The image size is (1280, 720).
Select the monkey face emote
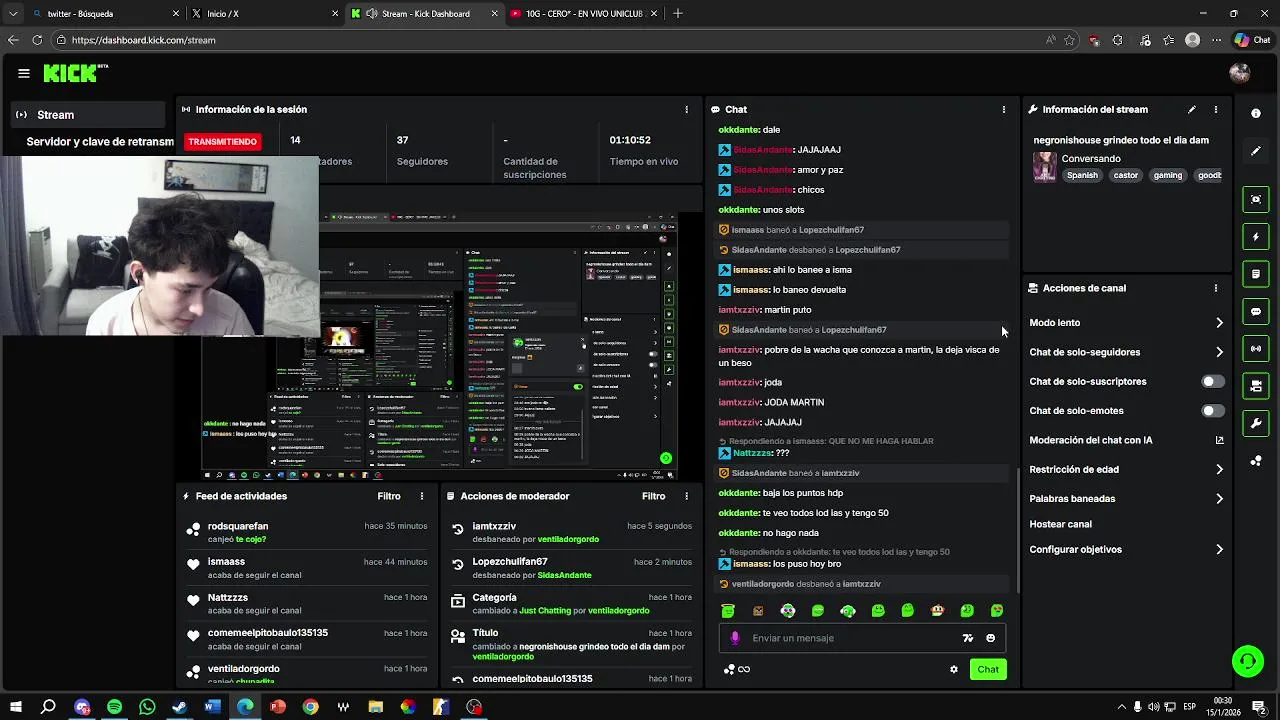click(937, 610)
